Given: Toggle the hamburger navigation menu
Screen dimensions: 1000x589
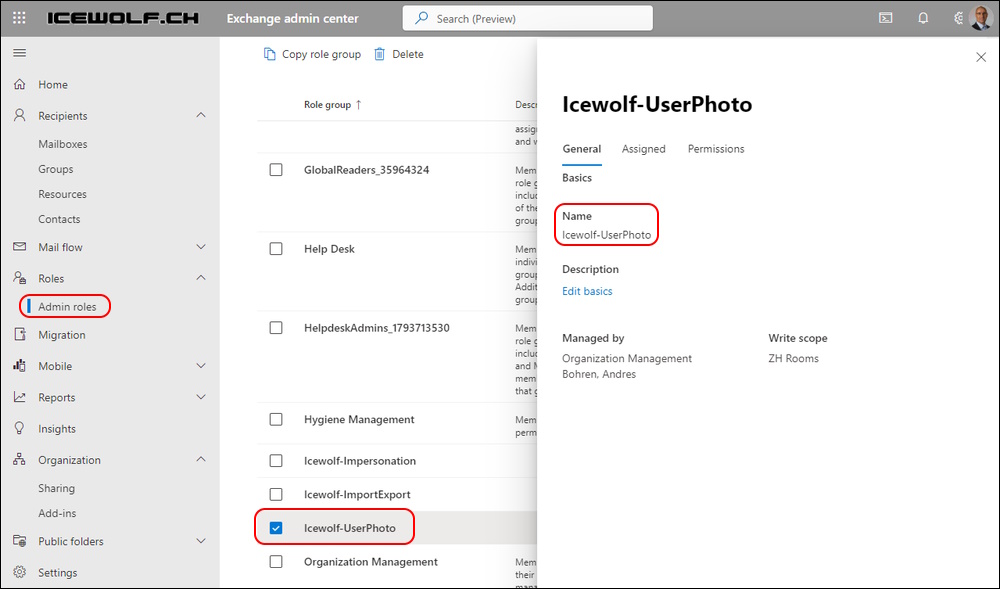Looking at the screenshot, I should tap(20, 53).
